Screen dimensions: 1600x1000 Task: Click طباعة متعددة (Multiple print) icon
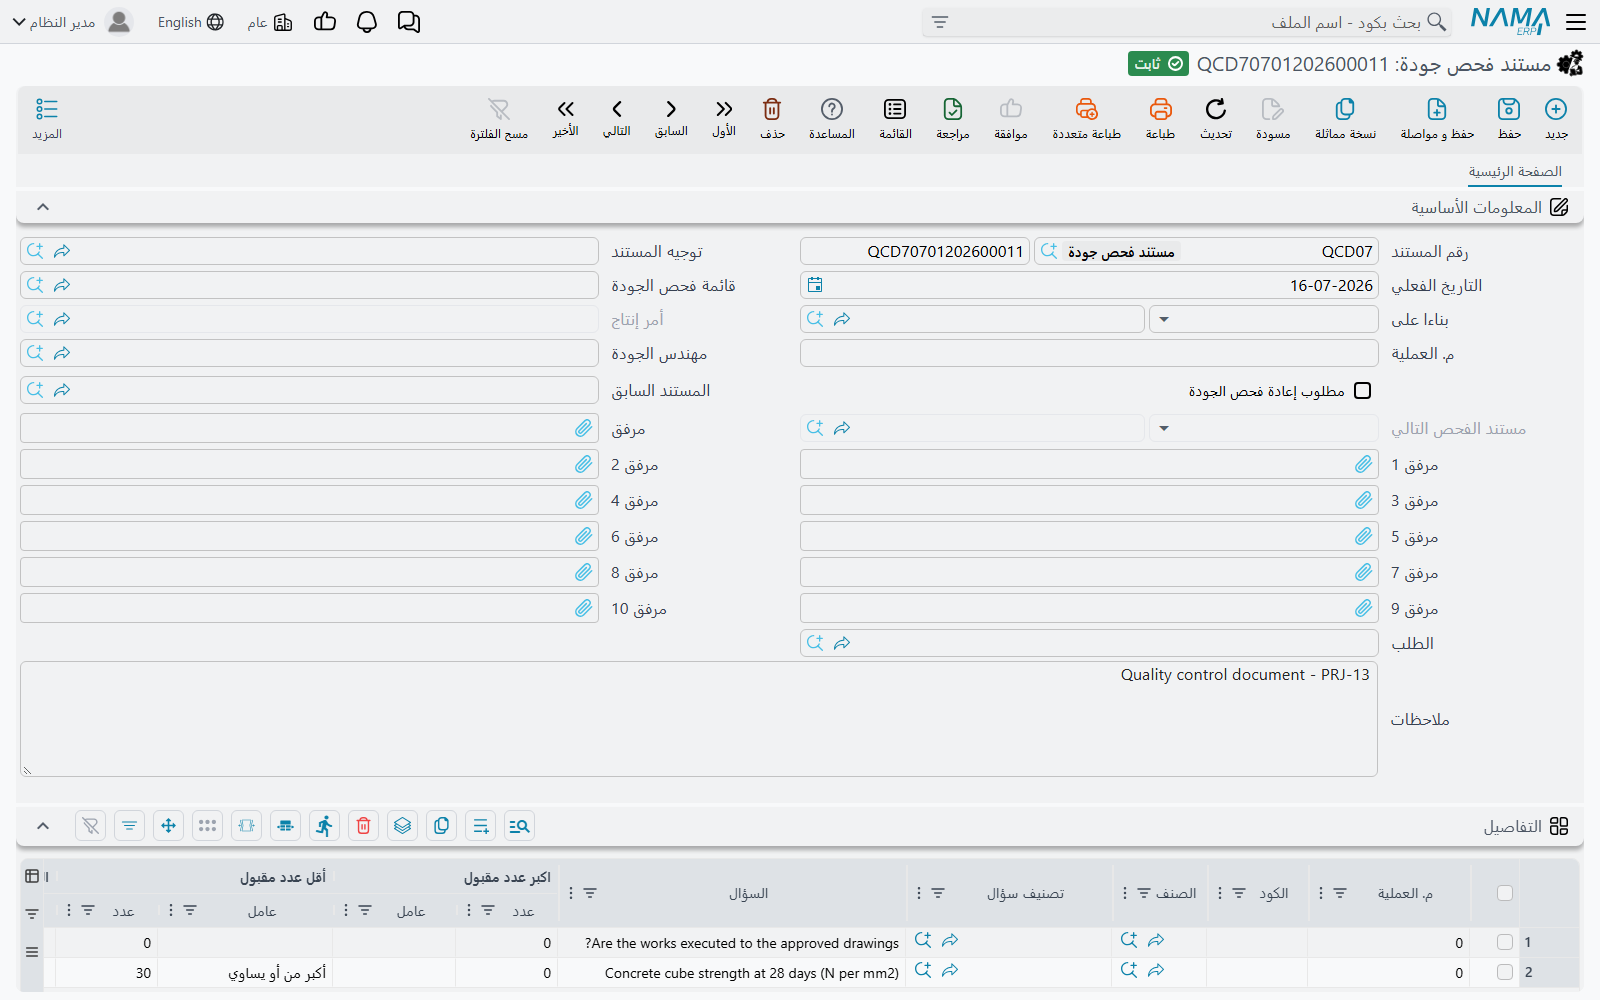[1086, 109]
